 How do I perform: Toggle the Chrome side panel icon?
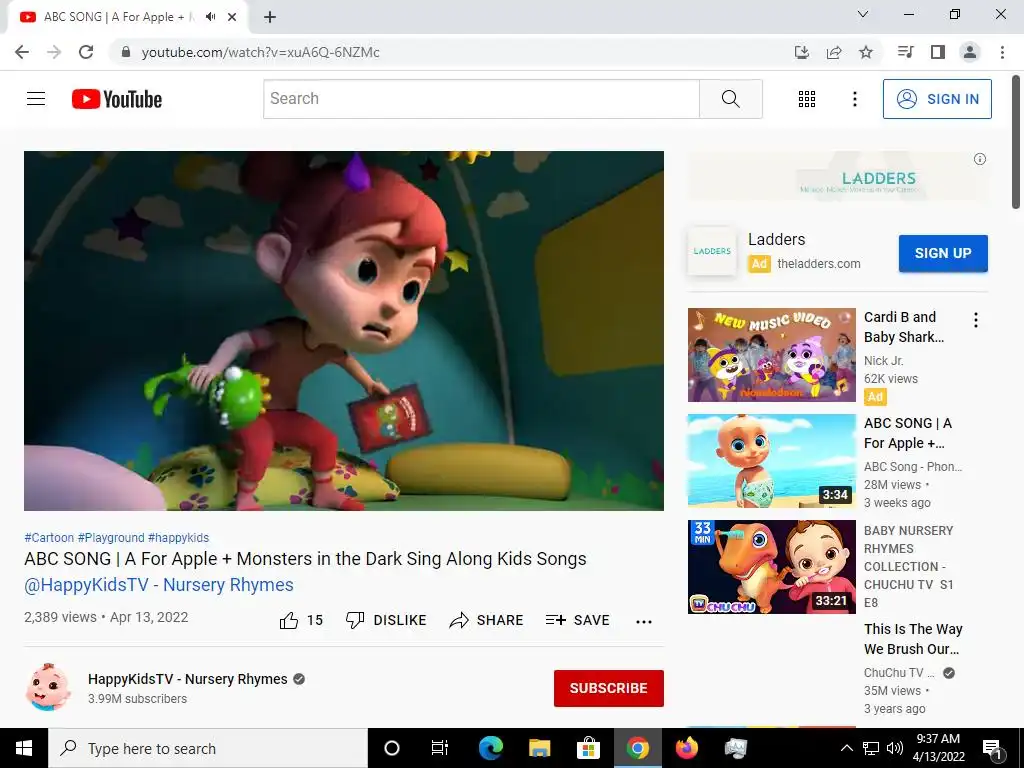(938, 52)
